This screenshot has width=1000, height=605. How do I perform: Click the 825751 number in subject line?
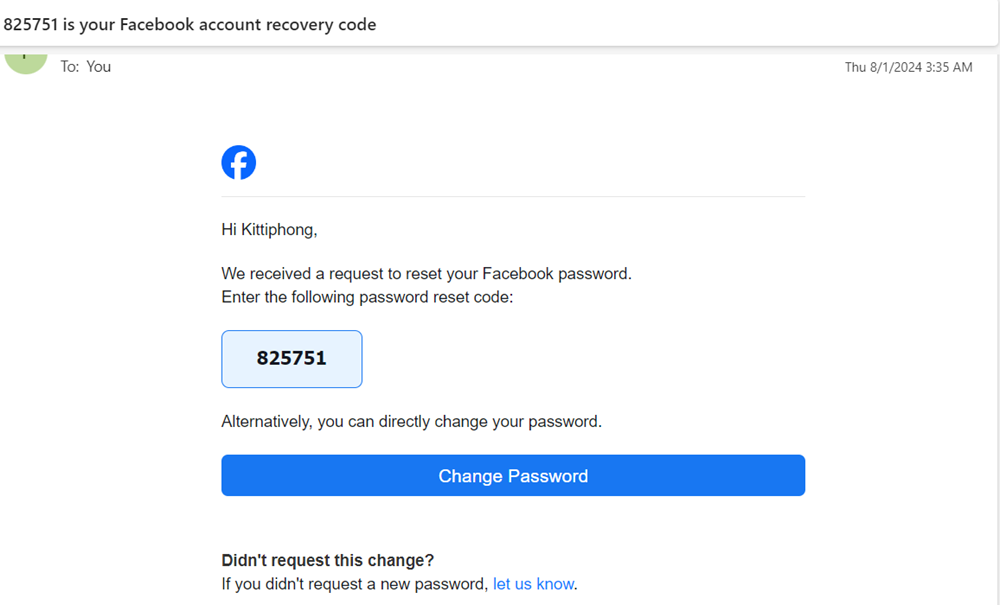pos(31,24)
